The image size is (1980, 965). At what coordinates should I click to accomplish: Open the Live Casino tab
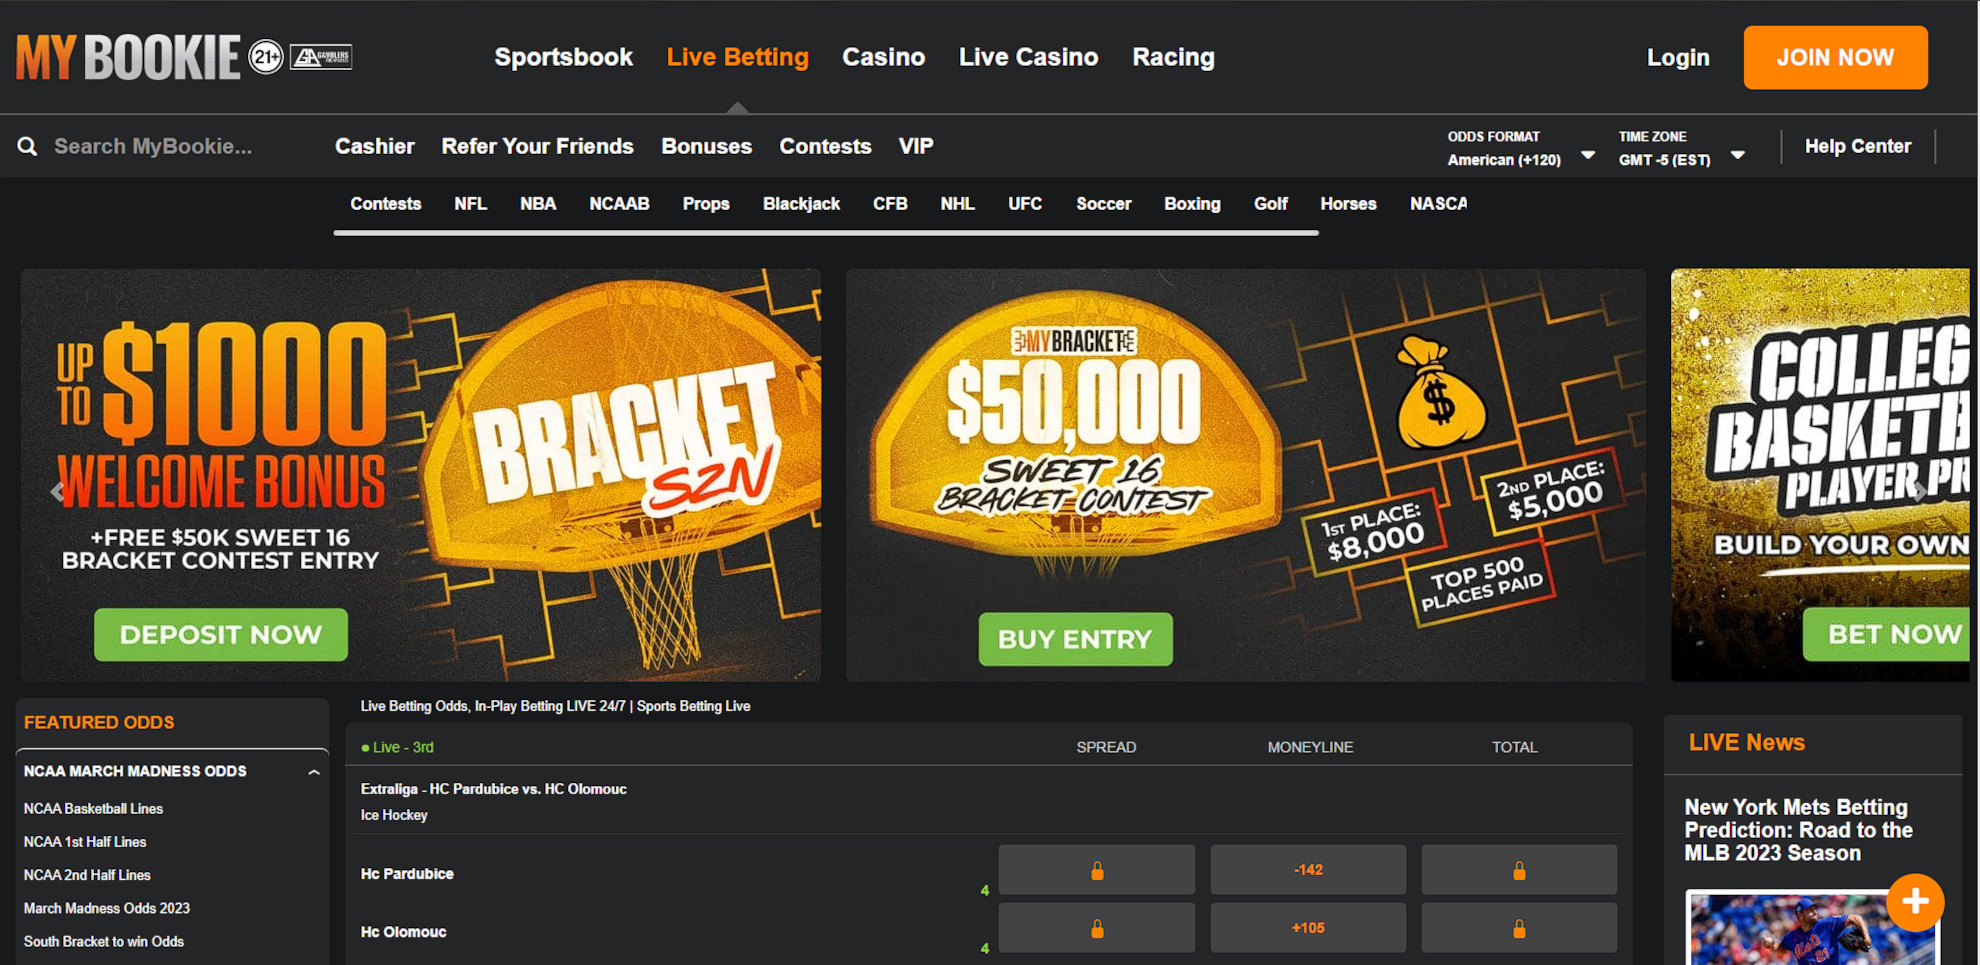tap(1028, 57)
